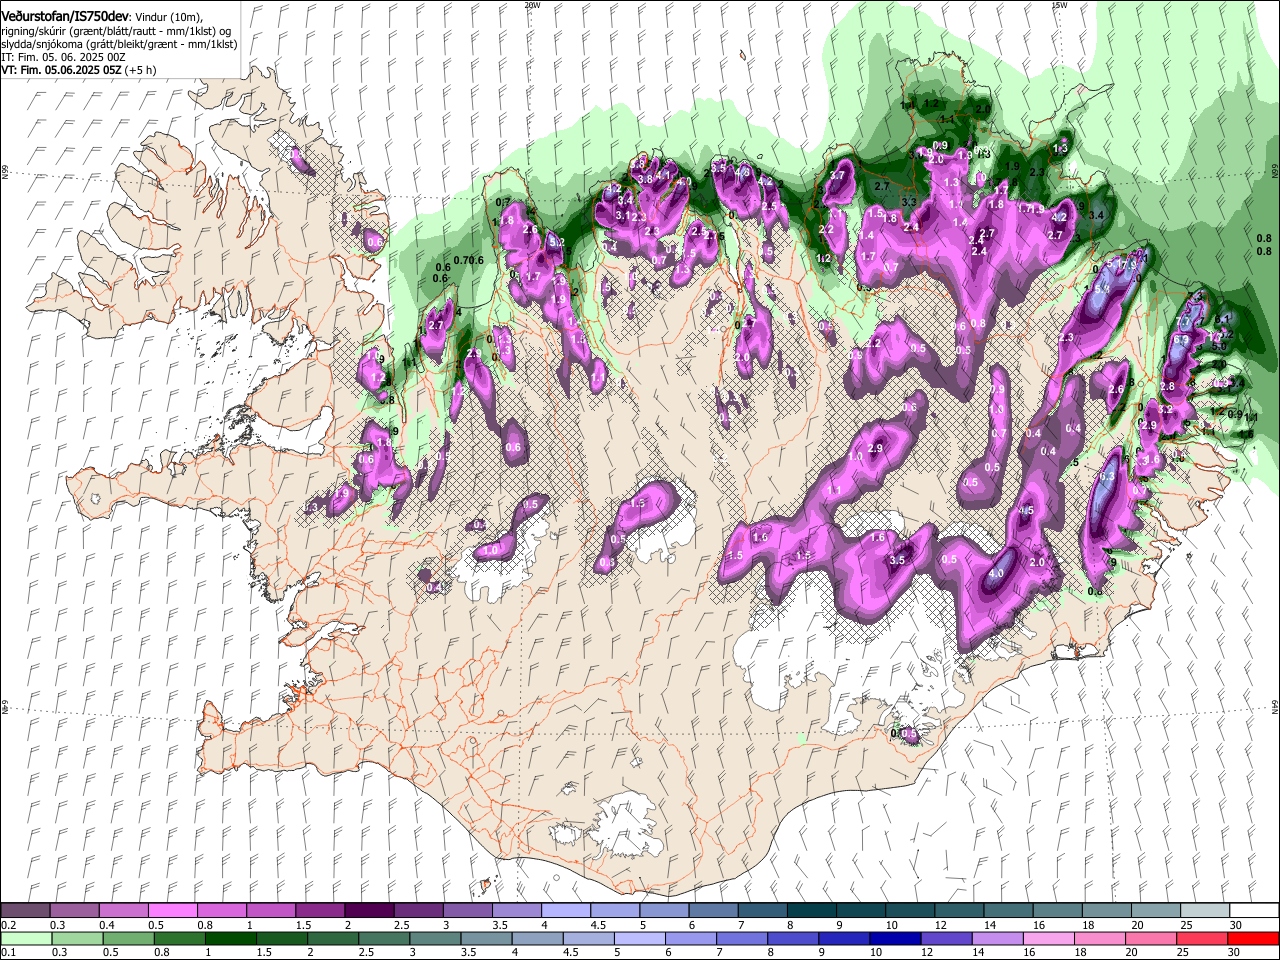Viewport: 1280px width, 960px height.
Task: Click the '6.3' precipitation value in the east
Action: (1105, 478)
